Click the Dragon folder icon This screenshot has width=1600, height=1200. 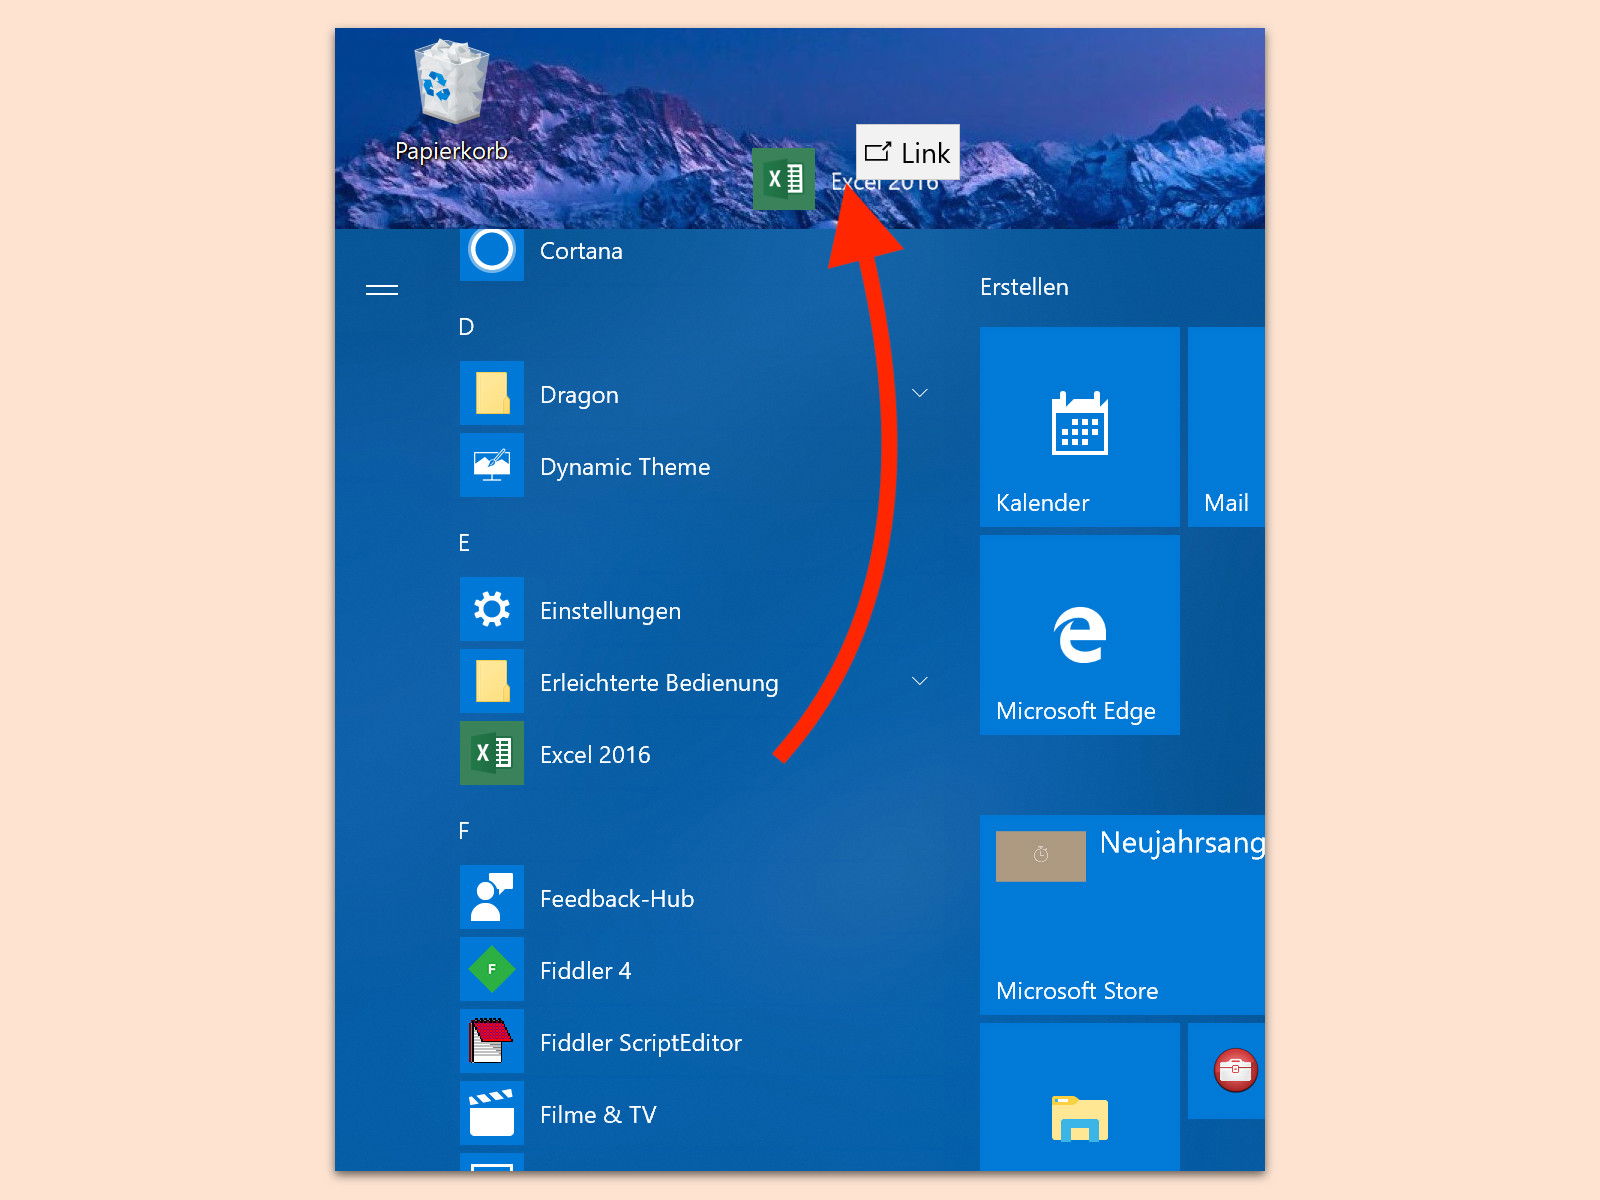tap(492, 393)
